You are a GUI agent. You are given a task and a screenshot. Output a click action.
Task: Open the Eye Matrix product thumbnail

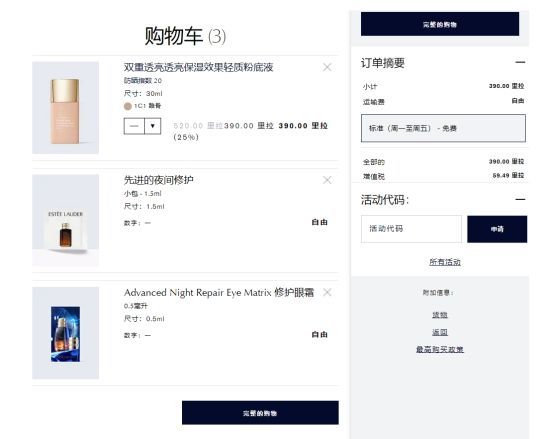[65, 333]
